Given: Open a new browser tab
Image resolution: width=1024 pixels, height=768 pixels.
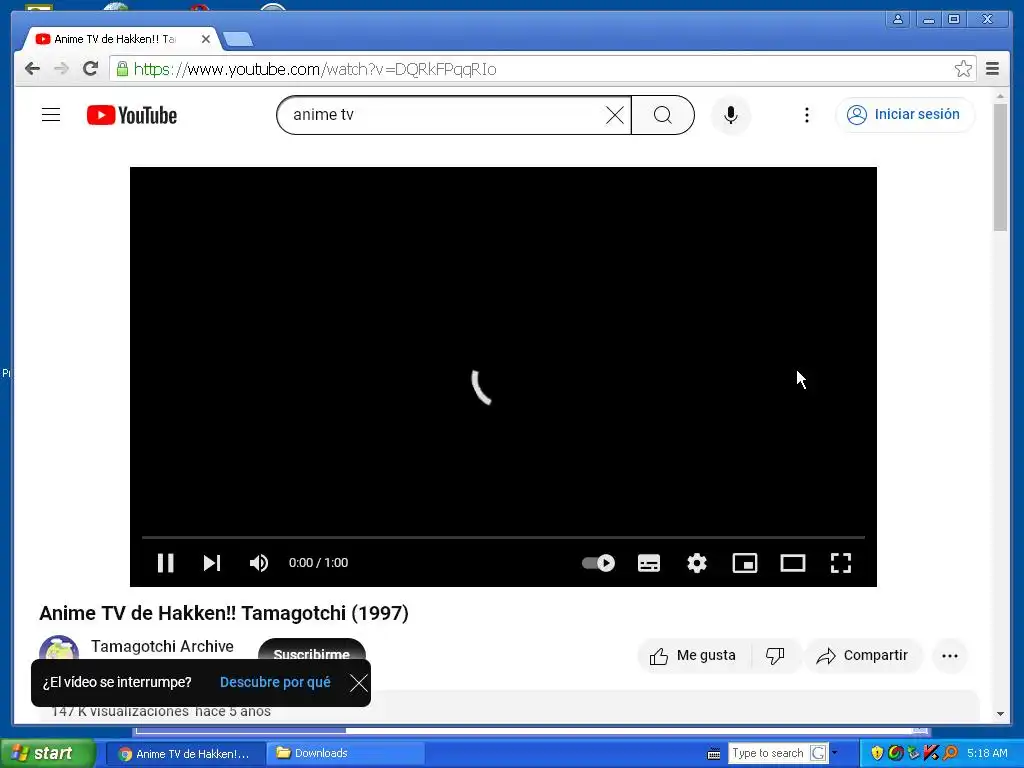Looking at the screenshot, I should (x=238, y=40).
